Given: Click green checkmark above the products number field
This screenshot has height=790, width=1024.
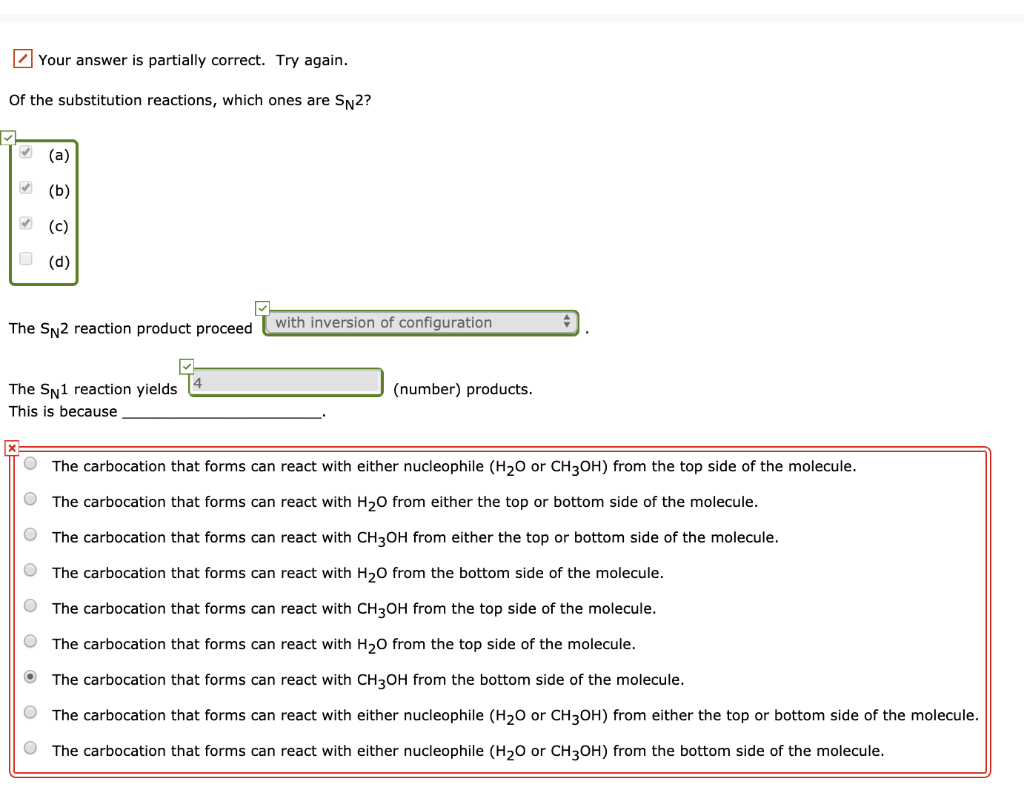Looking at the screenshot, I should (186, 366).
